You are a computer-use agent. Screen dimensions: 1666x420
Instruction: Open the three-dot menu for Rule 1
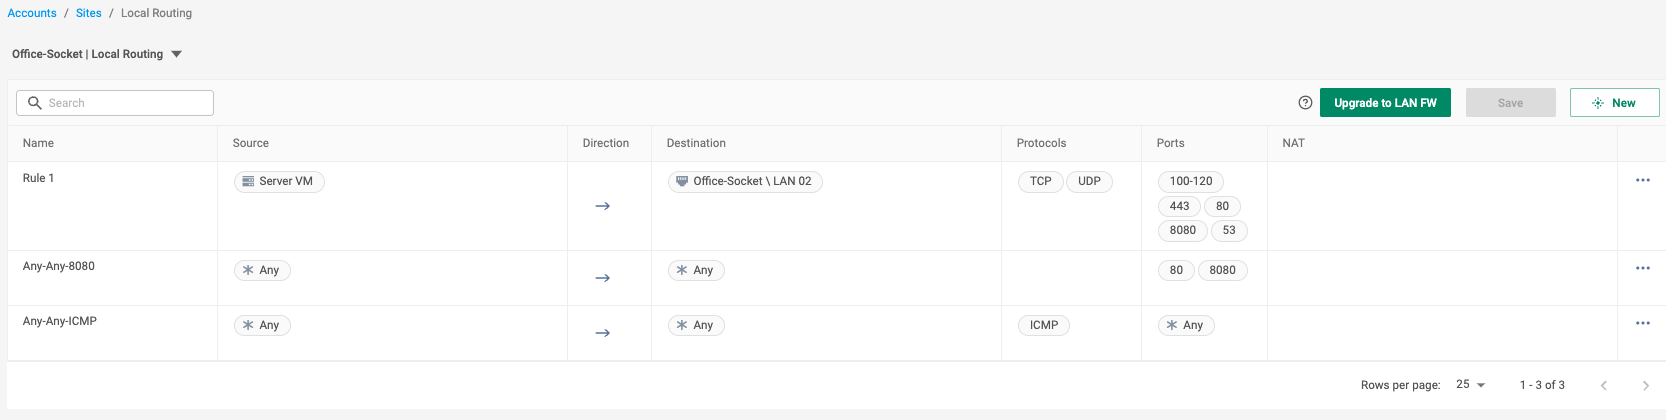pos(1643,180)
